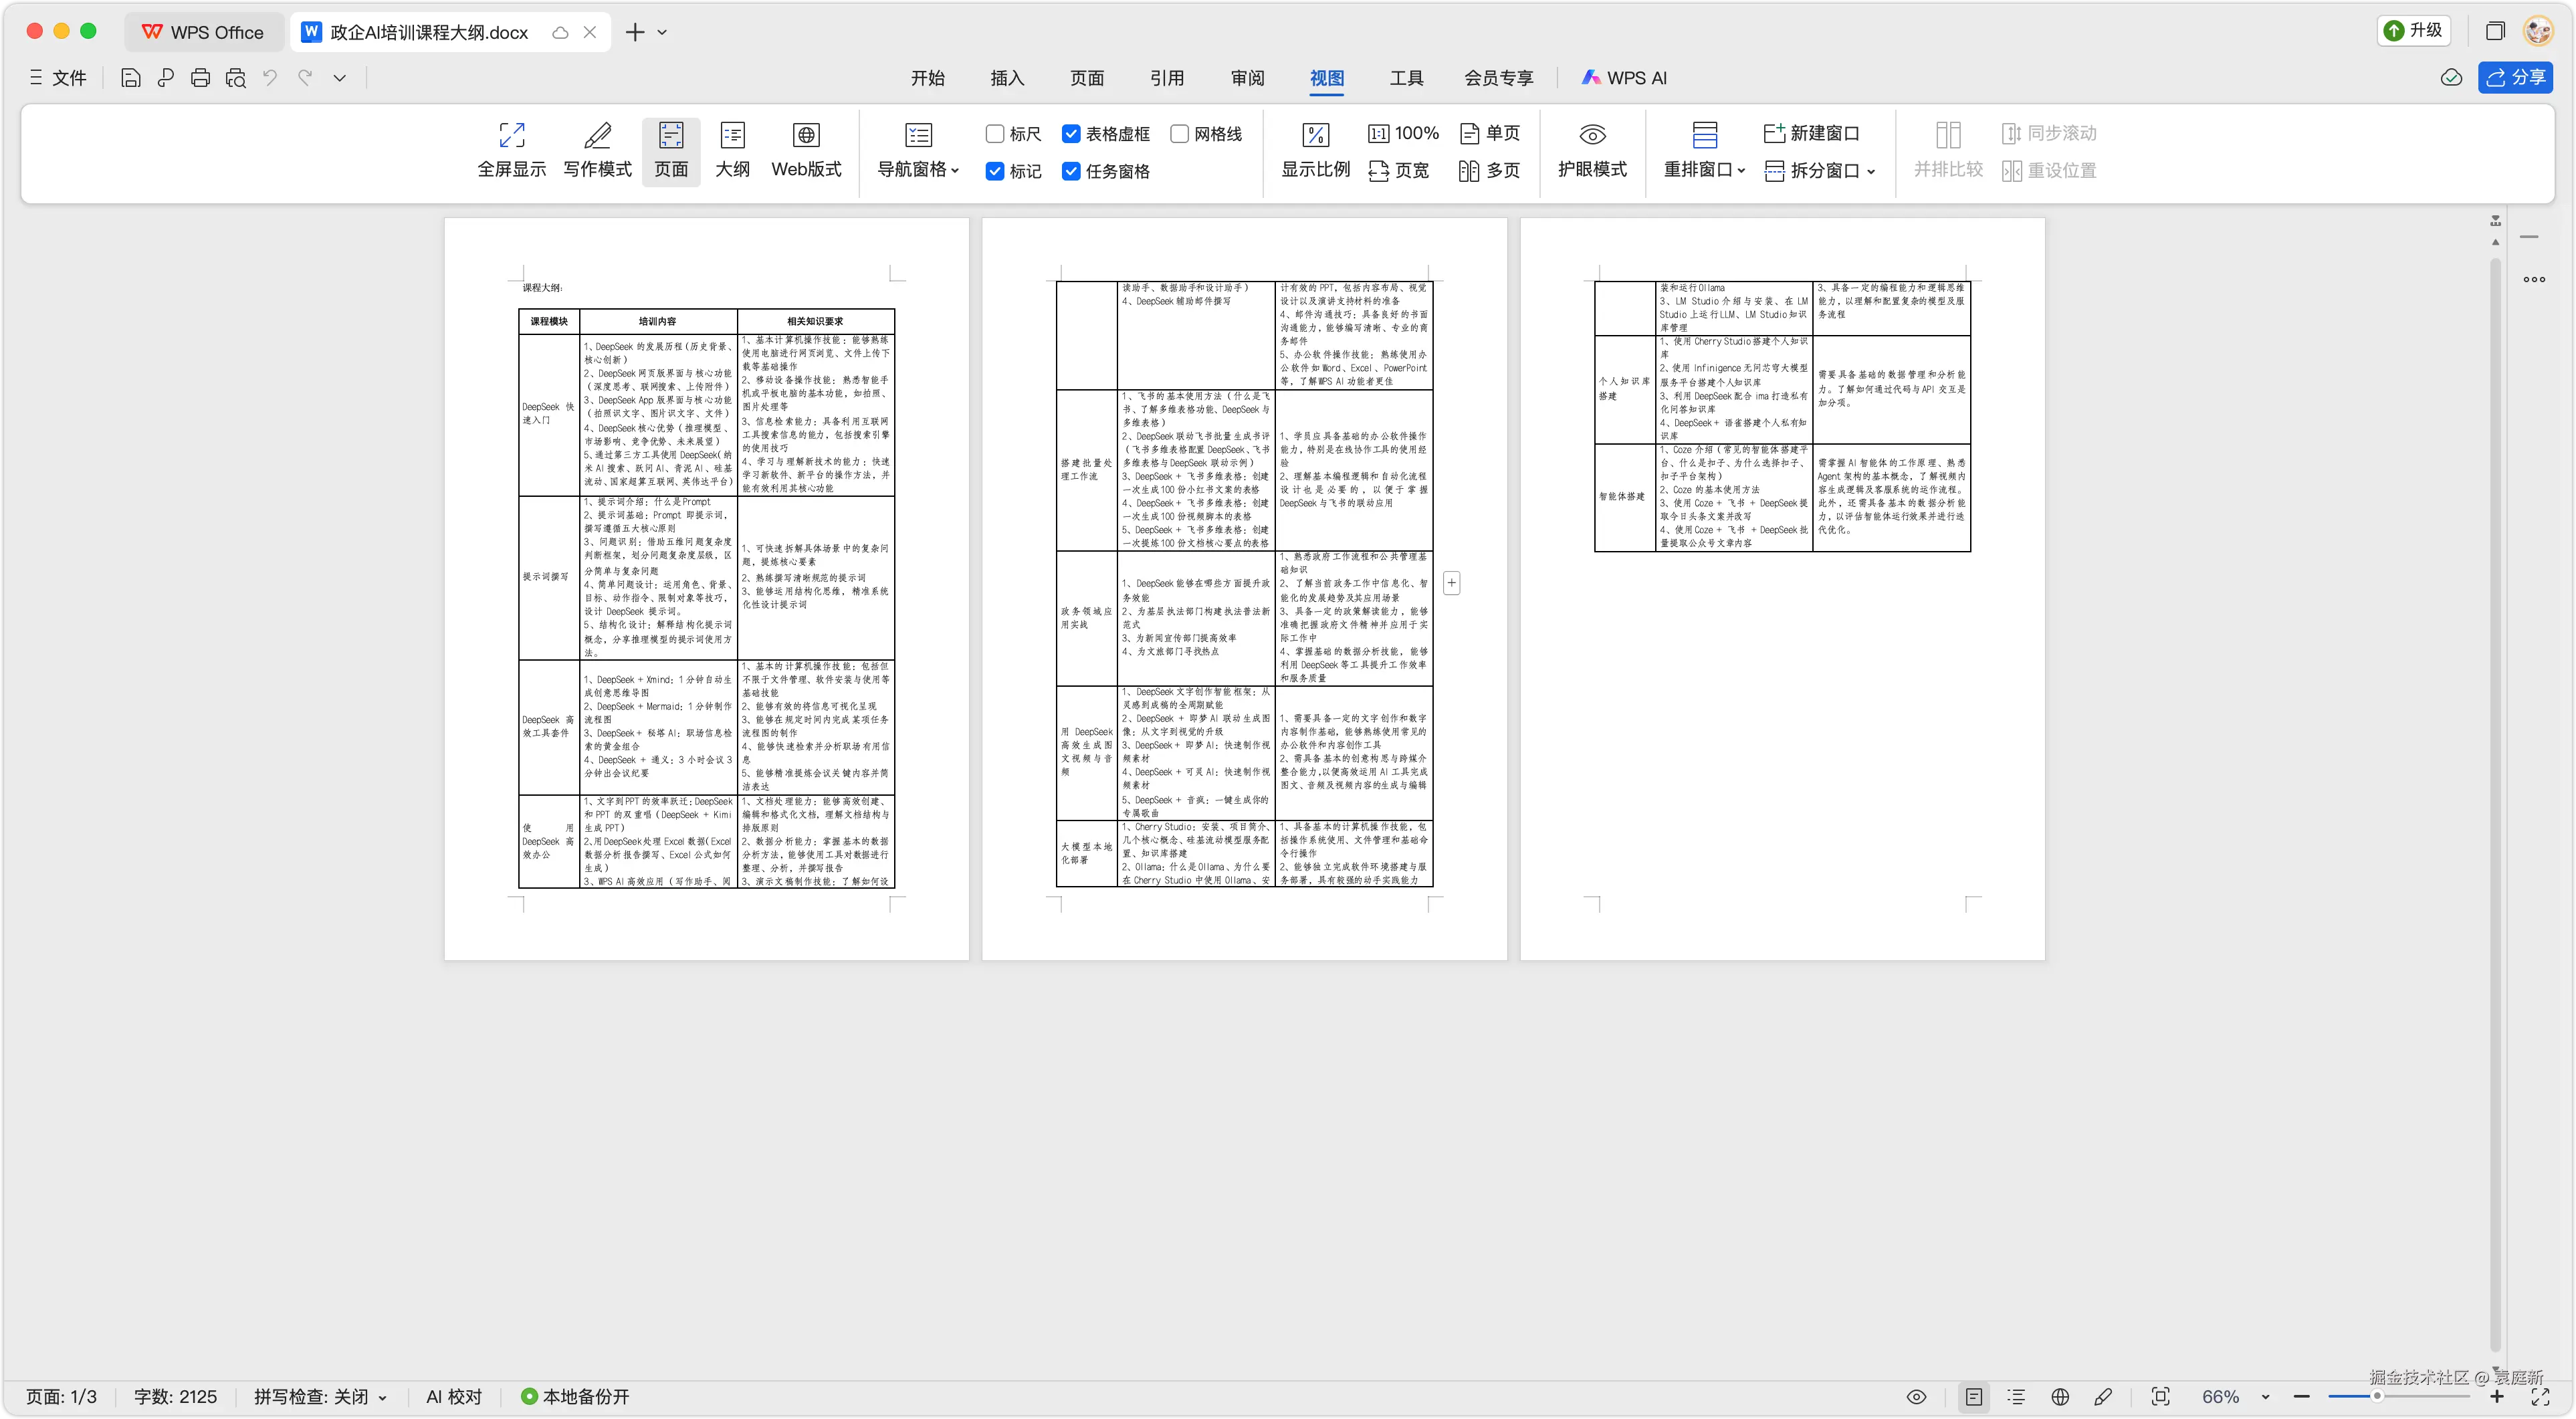Add a new tab with plus button

tap(634, 32)
